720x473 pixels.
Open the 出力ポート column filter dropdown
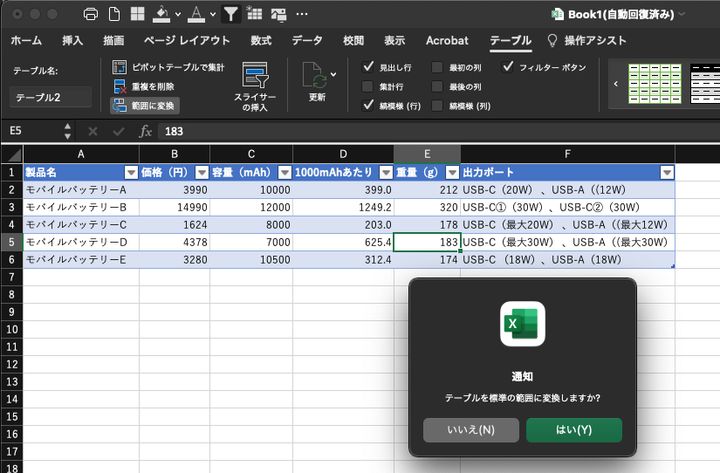pos(667,172)
